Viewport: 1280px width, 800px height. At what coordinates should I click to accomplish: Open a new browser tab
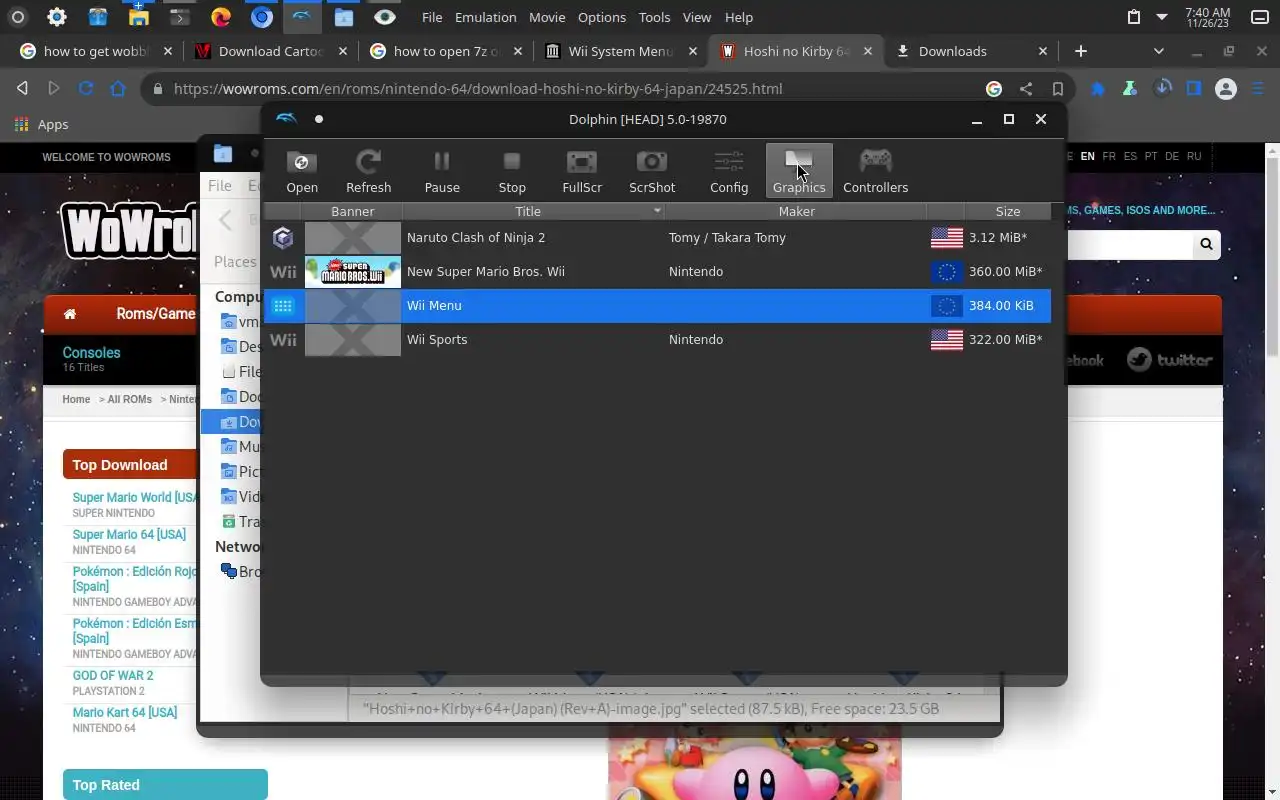tap(1080, 51)
